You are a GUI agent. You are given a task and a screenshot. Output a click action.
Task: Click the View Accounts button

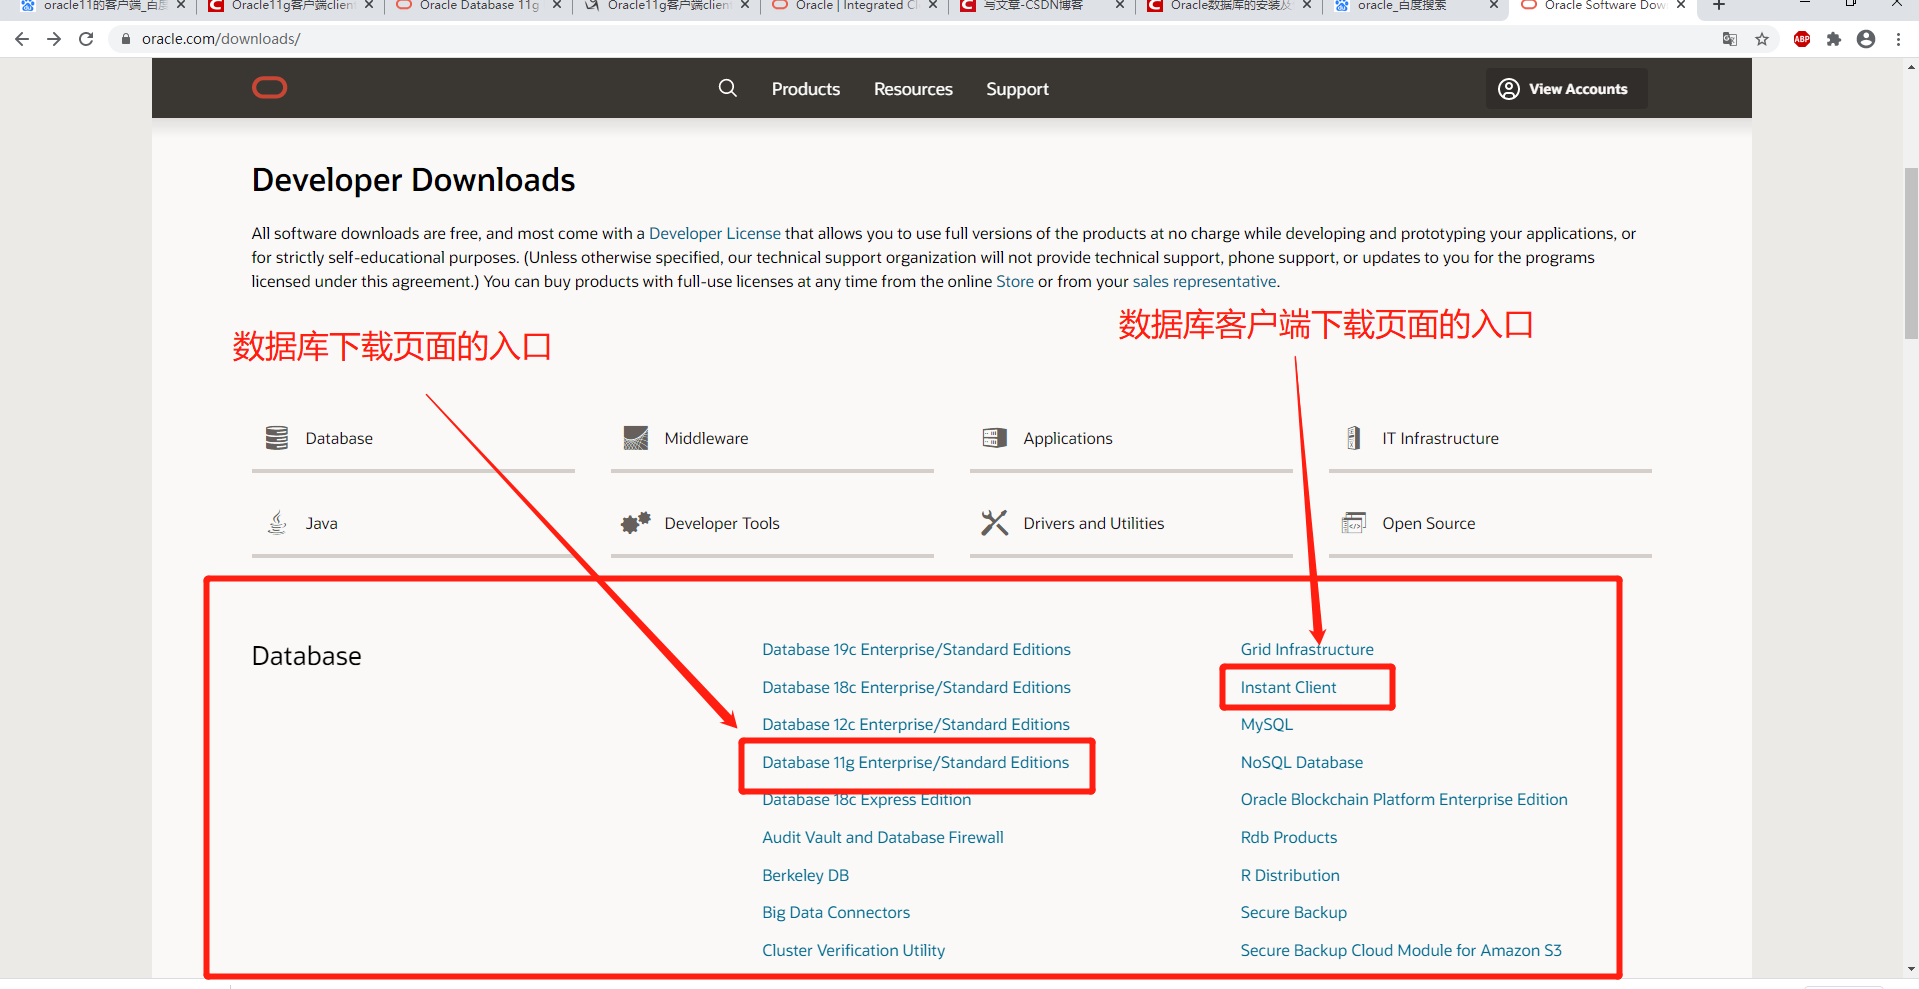click(1566, 89)
